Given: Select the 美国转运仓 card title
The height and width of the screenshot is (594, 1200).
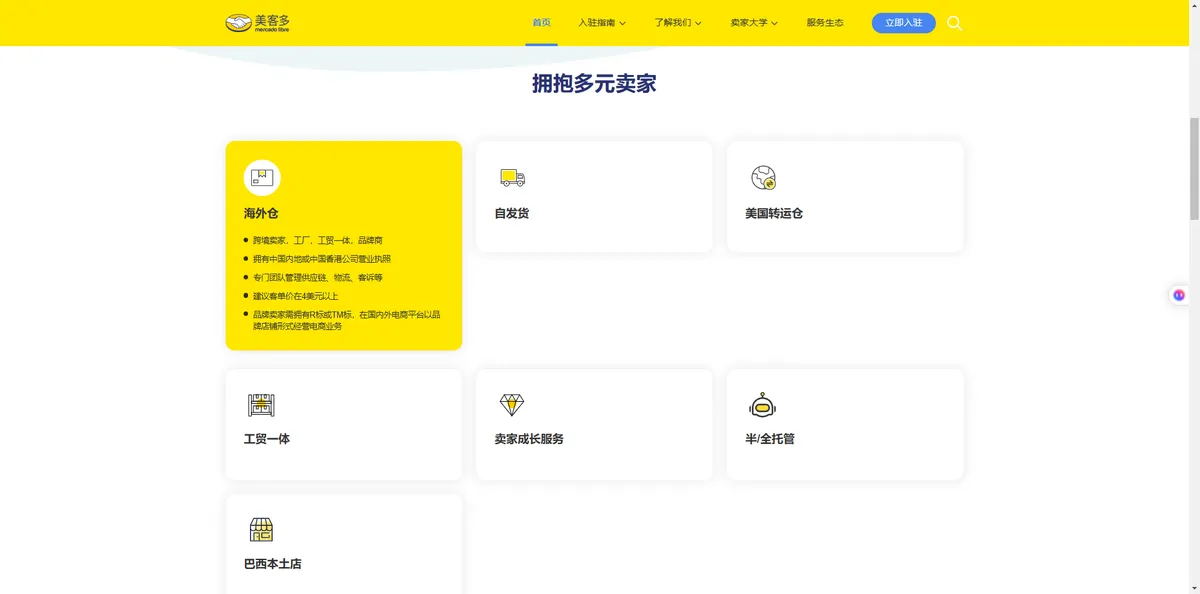Looking at the screenshot, I should (774, 214).
